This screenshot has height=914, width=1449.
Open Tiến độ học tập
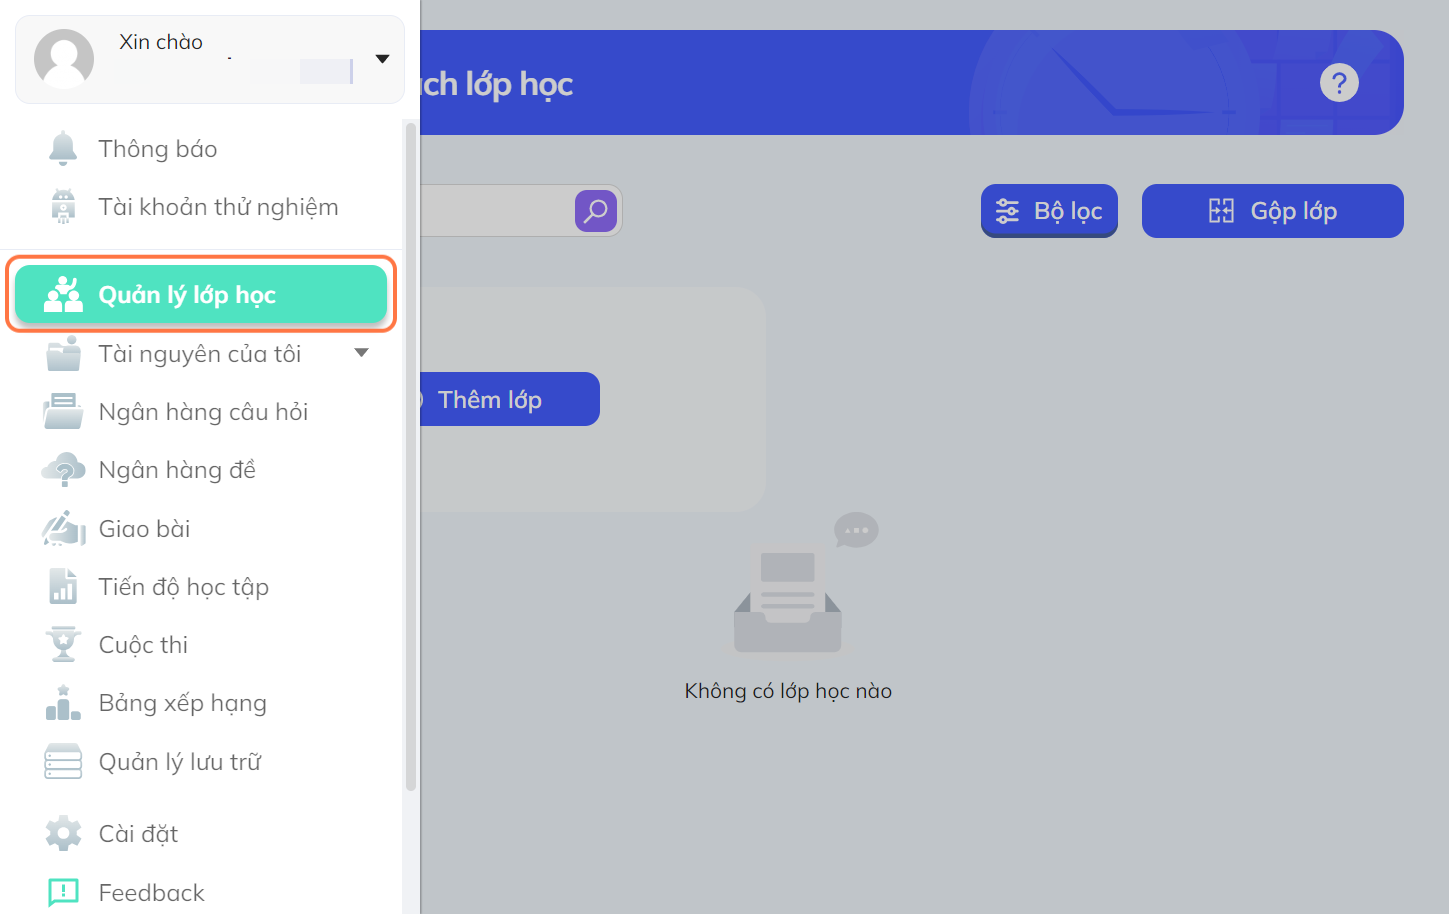tap(184, 587)
